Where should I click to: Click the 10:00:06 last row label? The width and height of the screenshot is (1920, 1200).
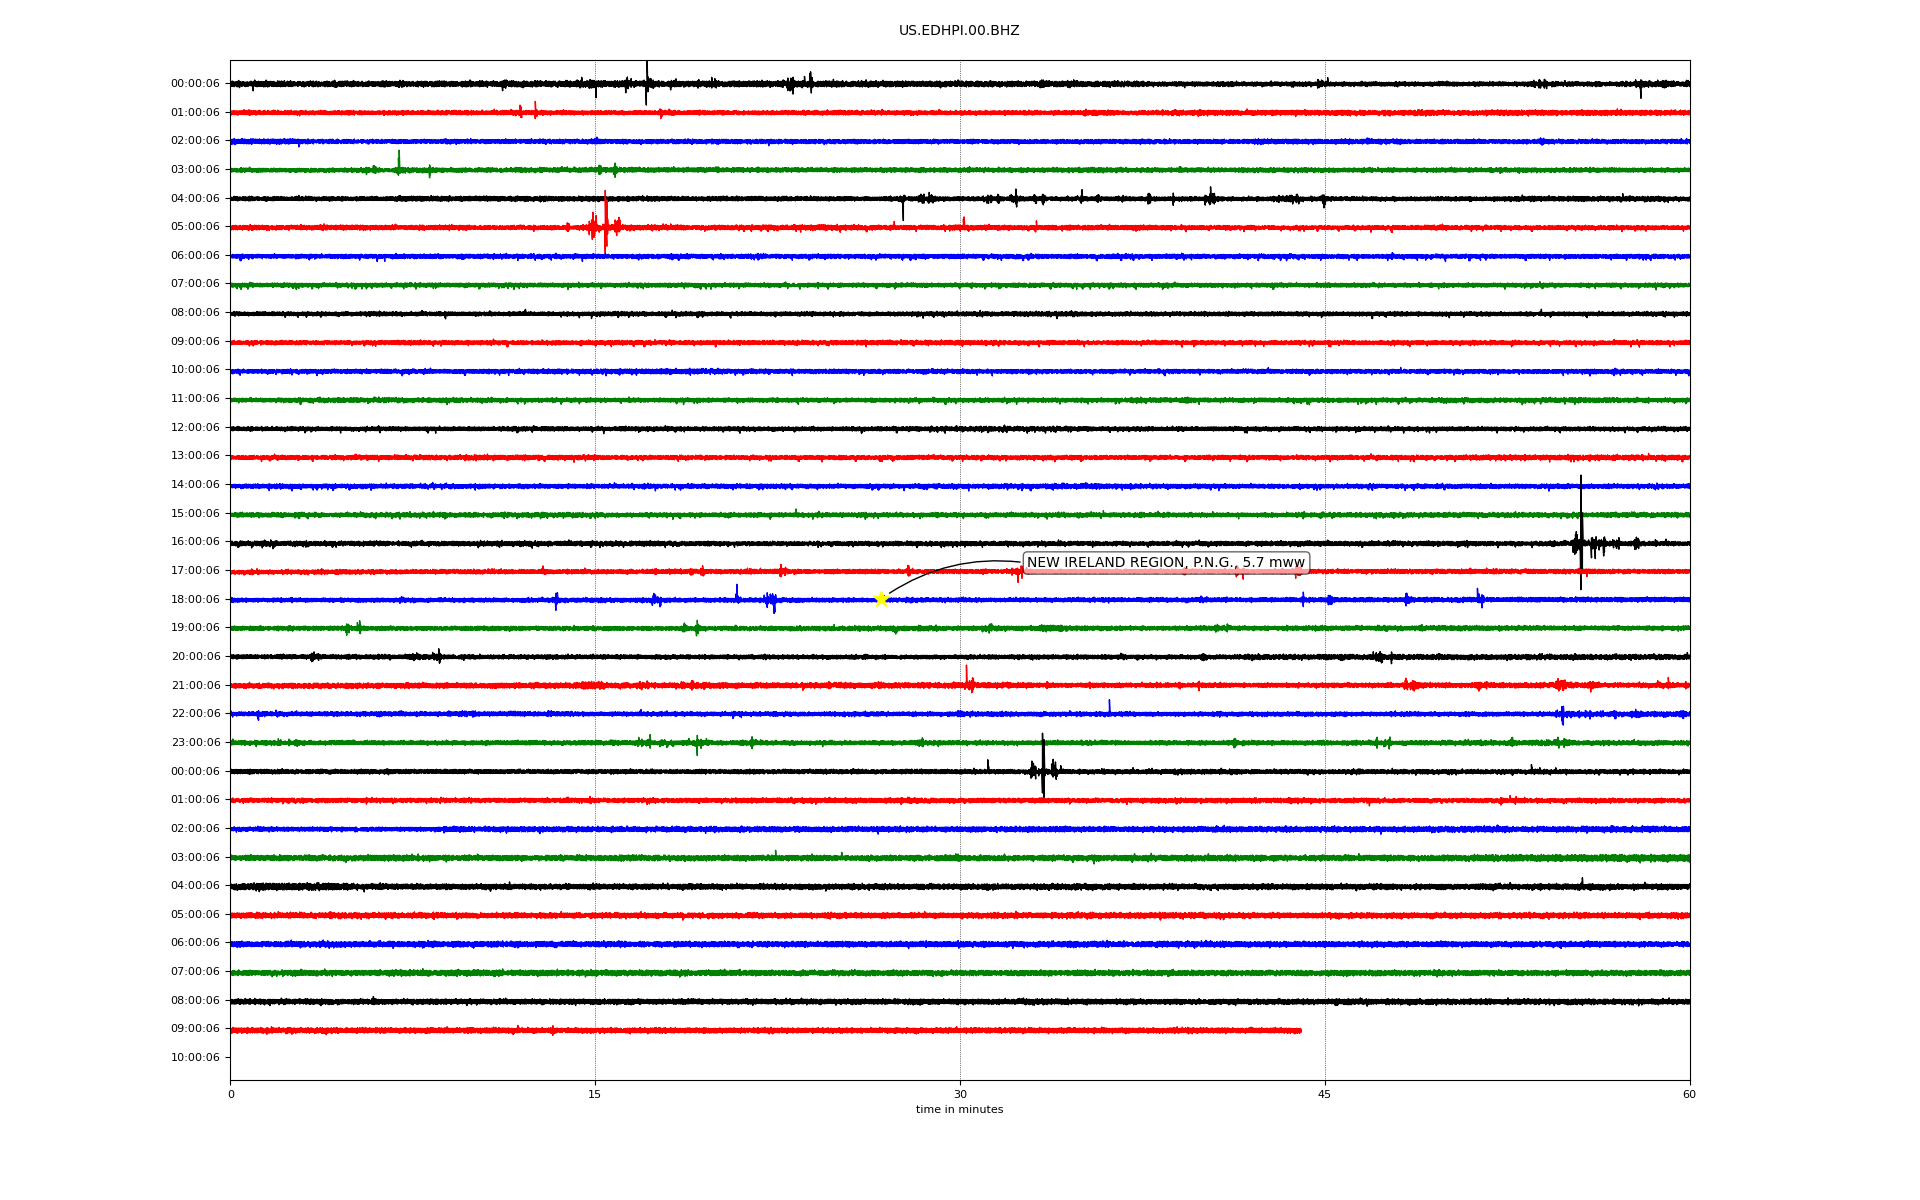pos(195,1058)
